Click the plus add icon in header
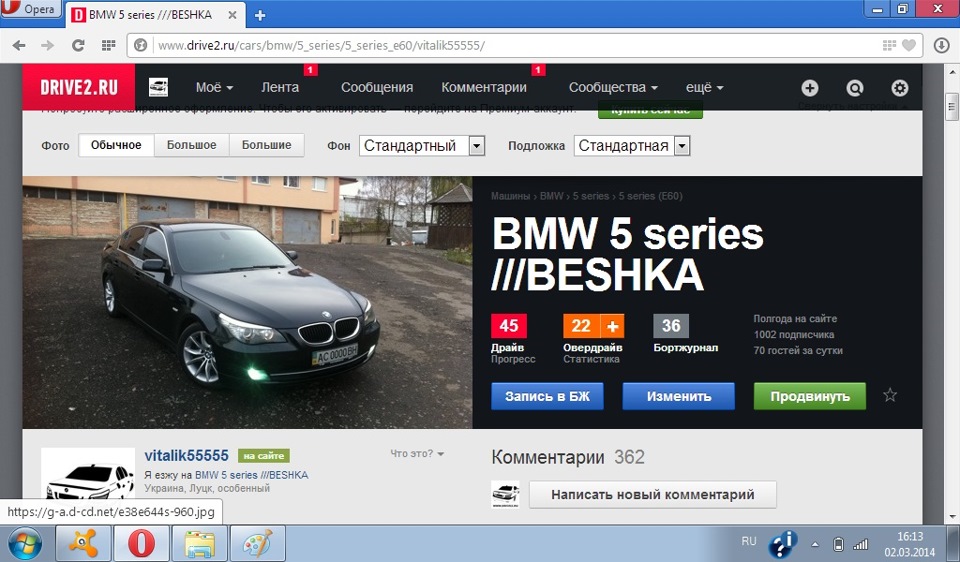 (x=809, y=88)
